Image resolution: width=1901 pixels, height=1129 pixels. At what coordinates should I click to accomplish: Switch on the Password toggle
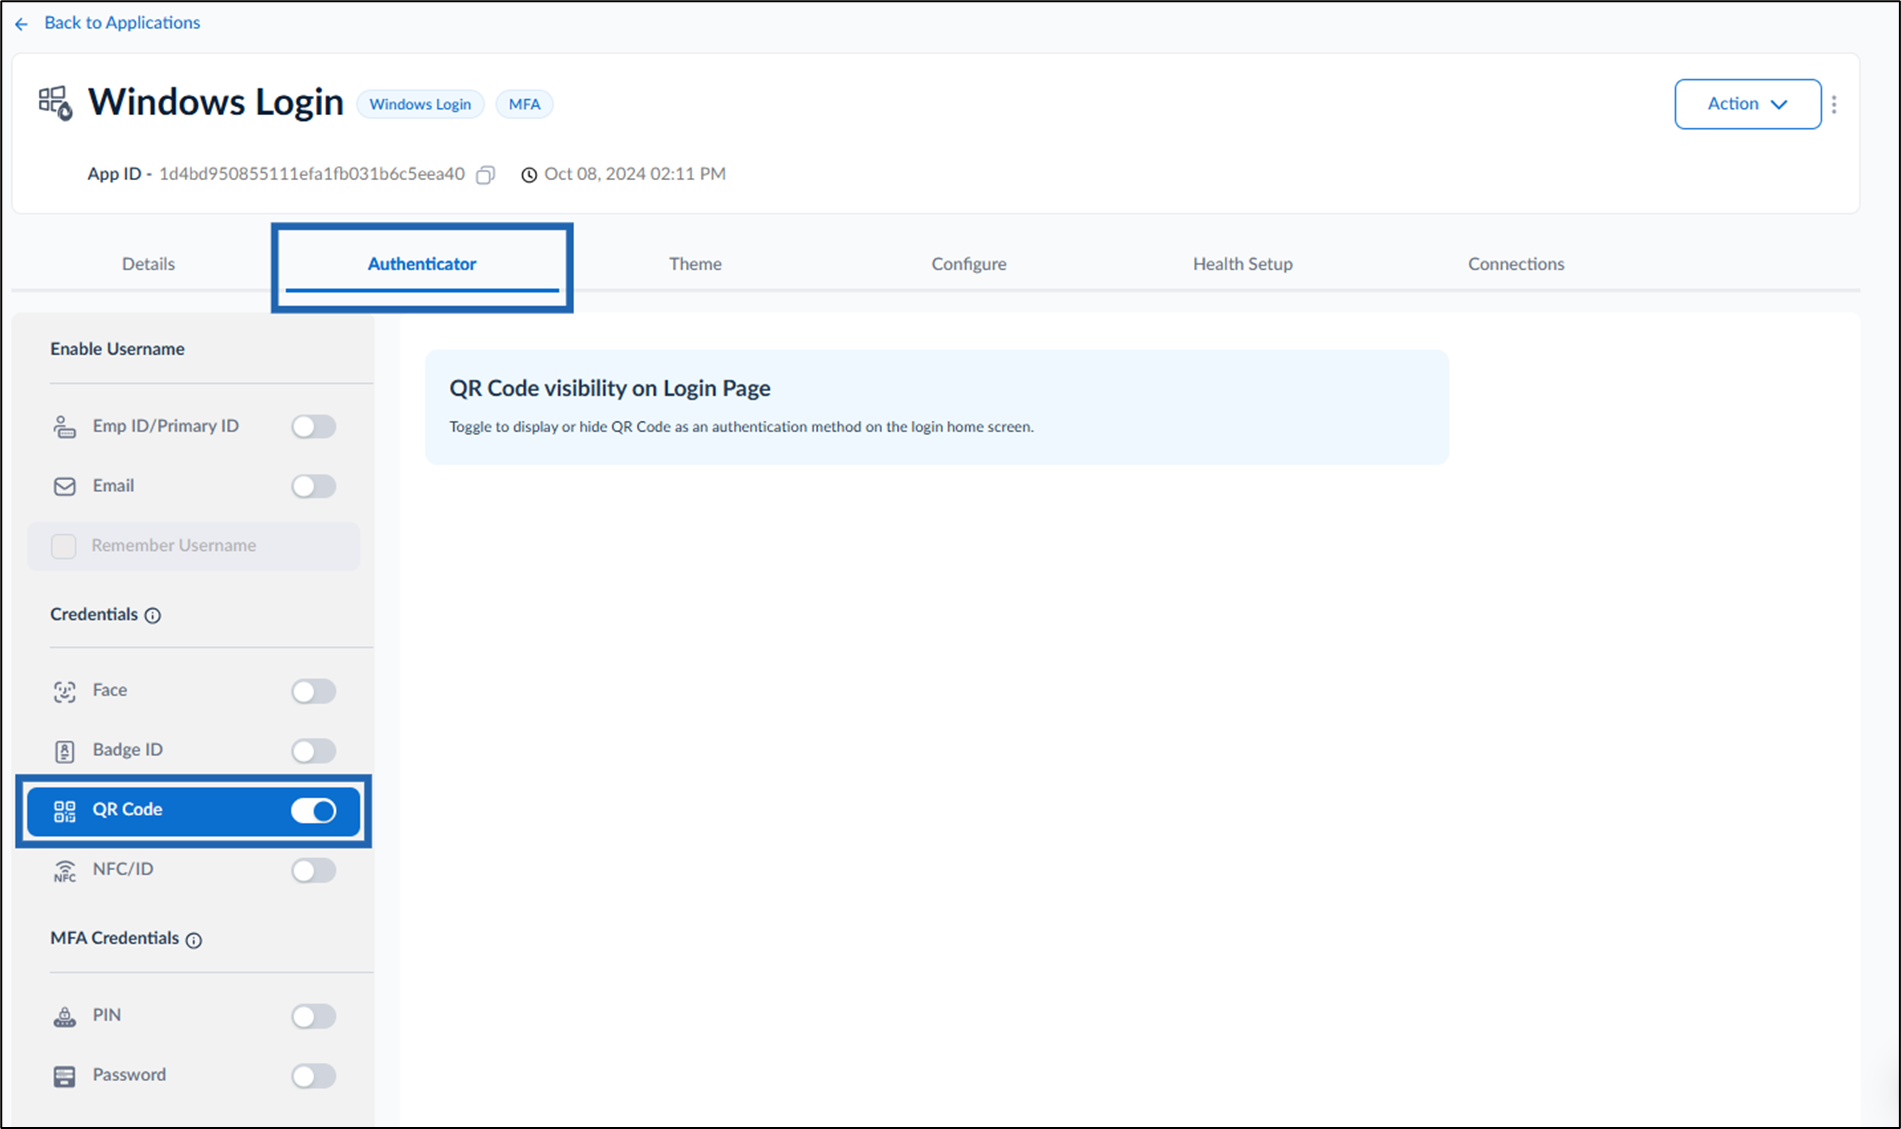(314, 1076)
